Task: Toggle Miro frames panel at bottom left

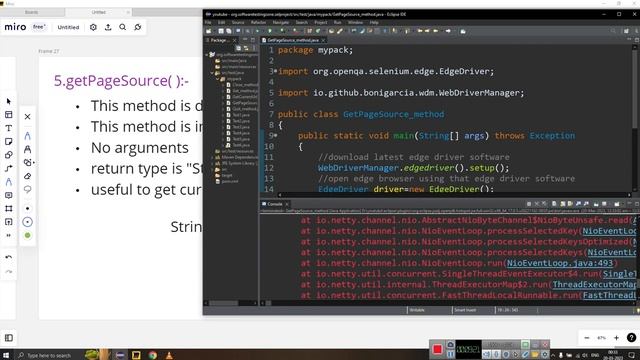Action: (9, 338)
